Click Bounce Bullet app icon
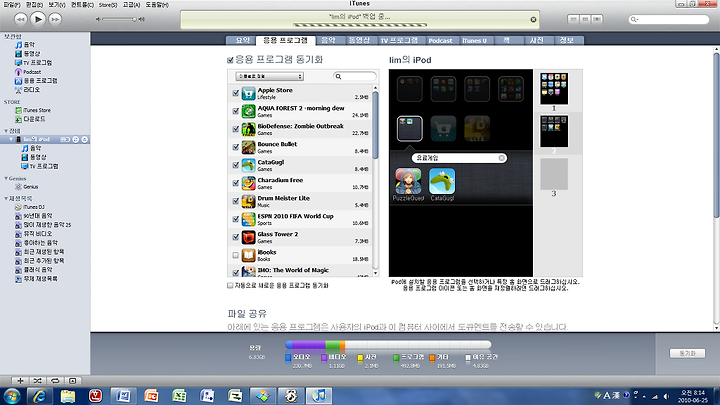 point(248,147)
